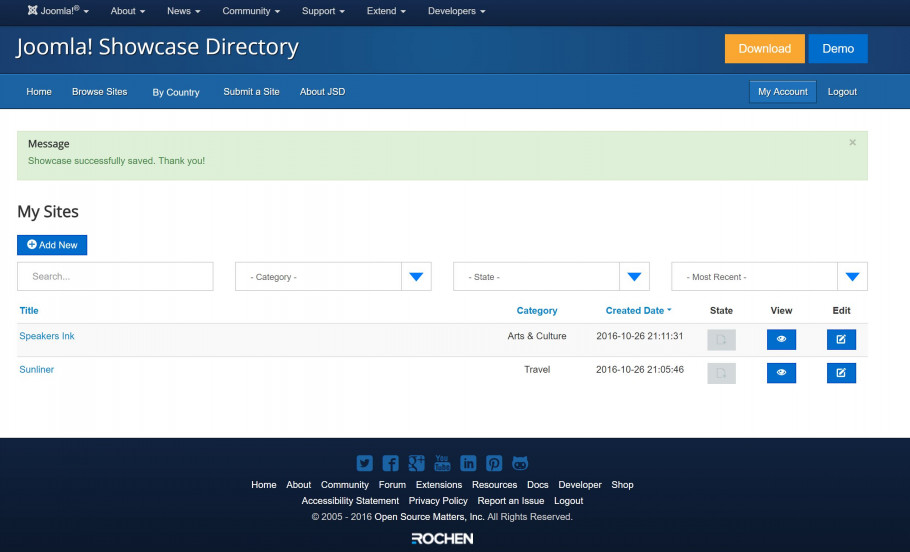Open the Speakers Ink title link
Image resolution: width=910 pixels, height=552 pixels.
tap(47, 336)
